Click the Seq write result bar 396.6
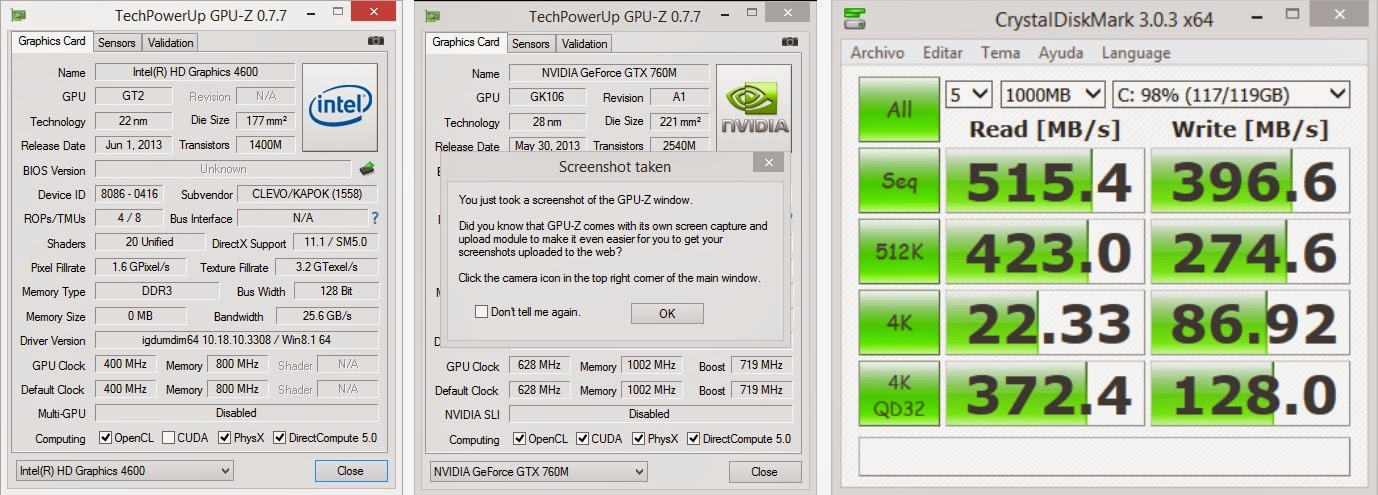Viewport: 1378px width, 495px height. pos(1251,183)
